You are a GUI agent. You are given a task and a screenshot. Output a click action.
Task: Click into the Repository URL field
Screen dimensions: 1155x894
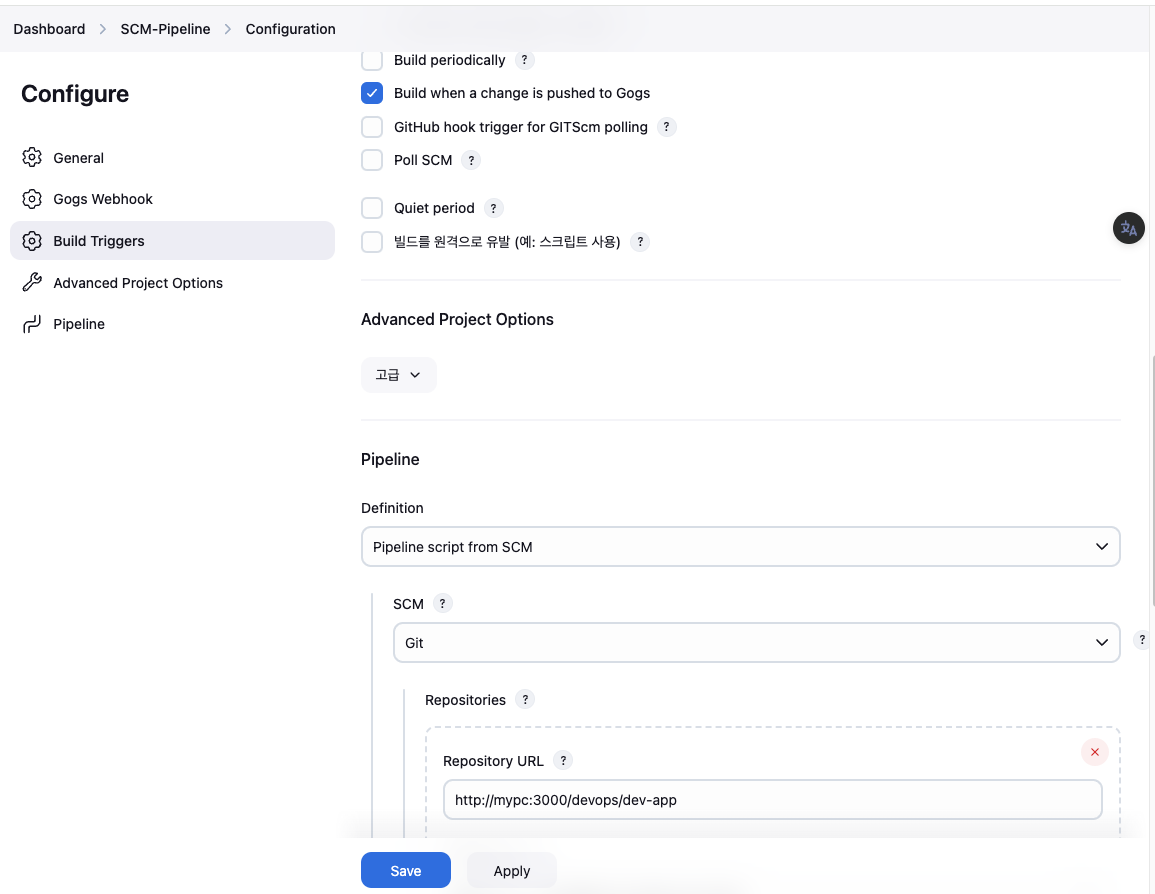pos(772,800)
